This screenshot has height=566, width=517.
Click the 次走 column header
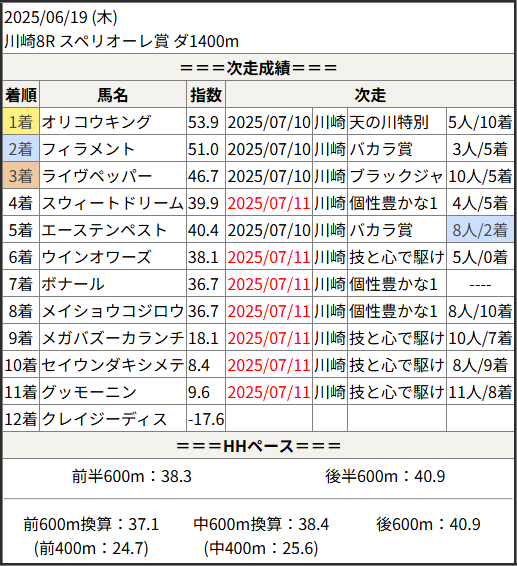[370, 95]
